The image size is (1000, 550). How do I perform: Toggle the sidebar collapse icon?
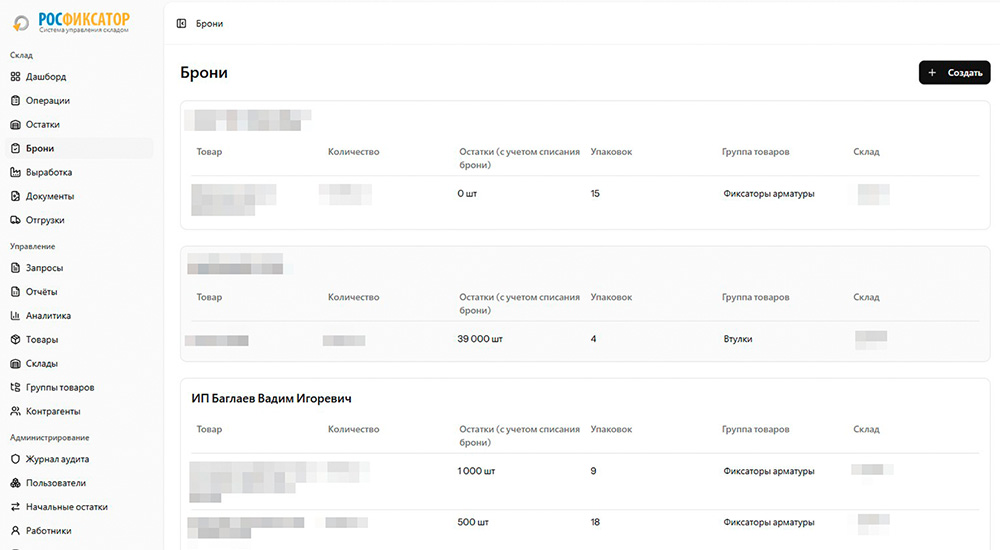tap(181, 24)
